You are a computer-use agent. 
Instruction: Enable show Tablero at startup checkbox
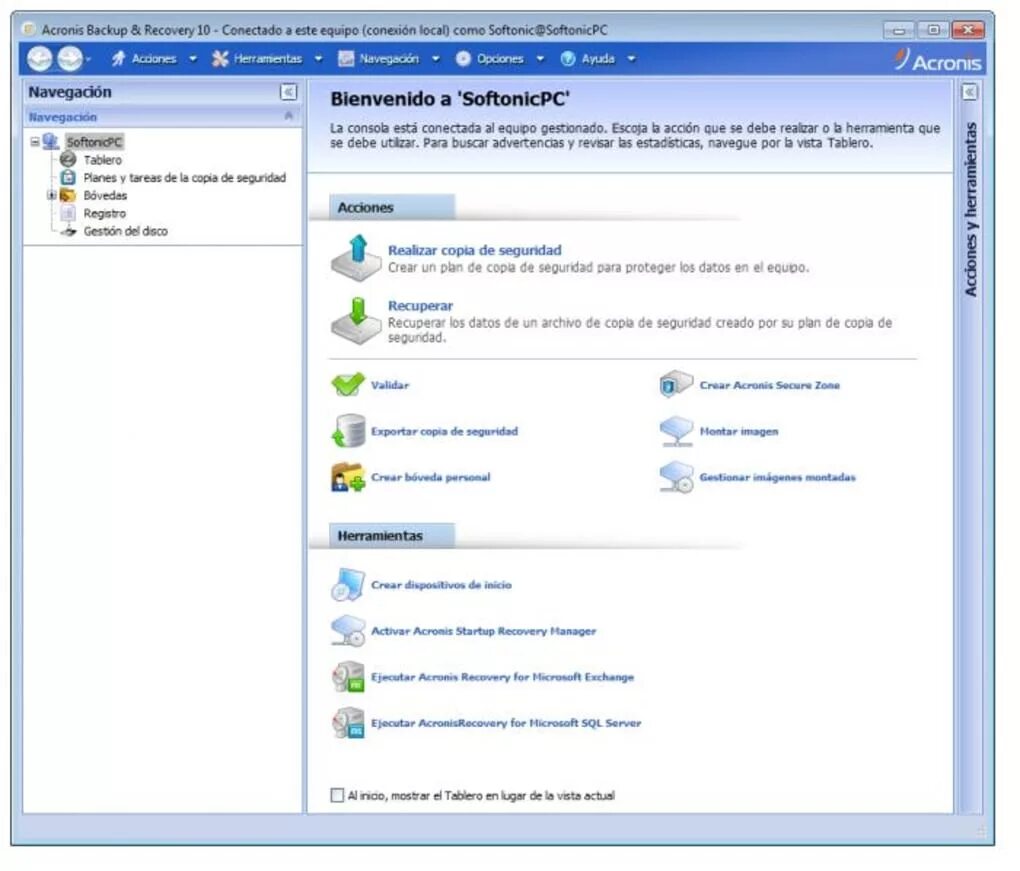tap(337, 796)
